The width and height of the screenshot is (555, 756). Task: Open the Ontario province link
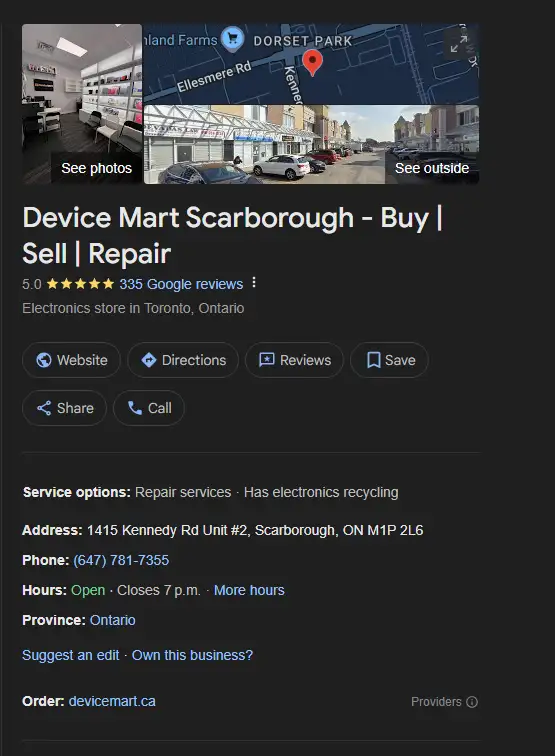112,620
